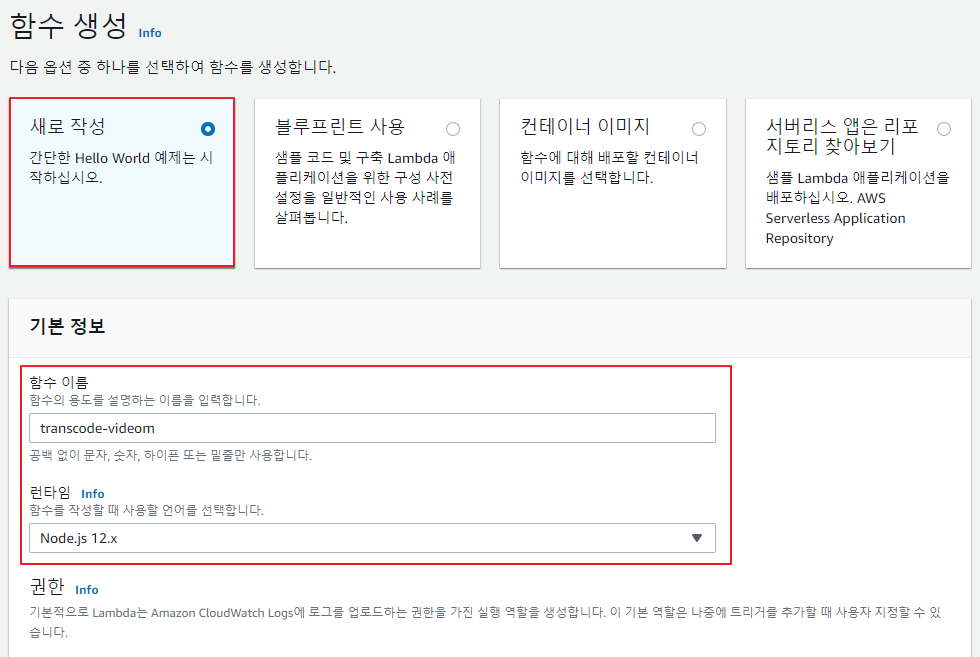This screenshot has height=657, width=980.
Task: Open the 런타임 Node.js 12.x dropdown
Action: coord(372,538)
